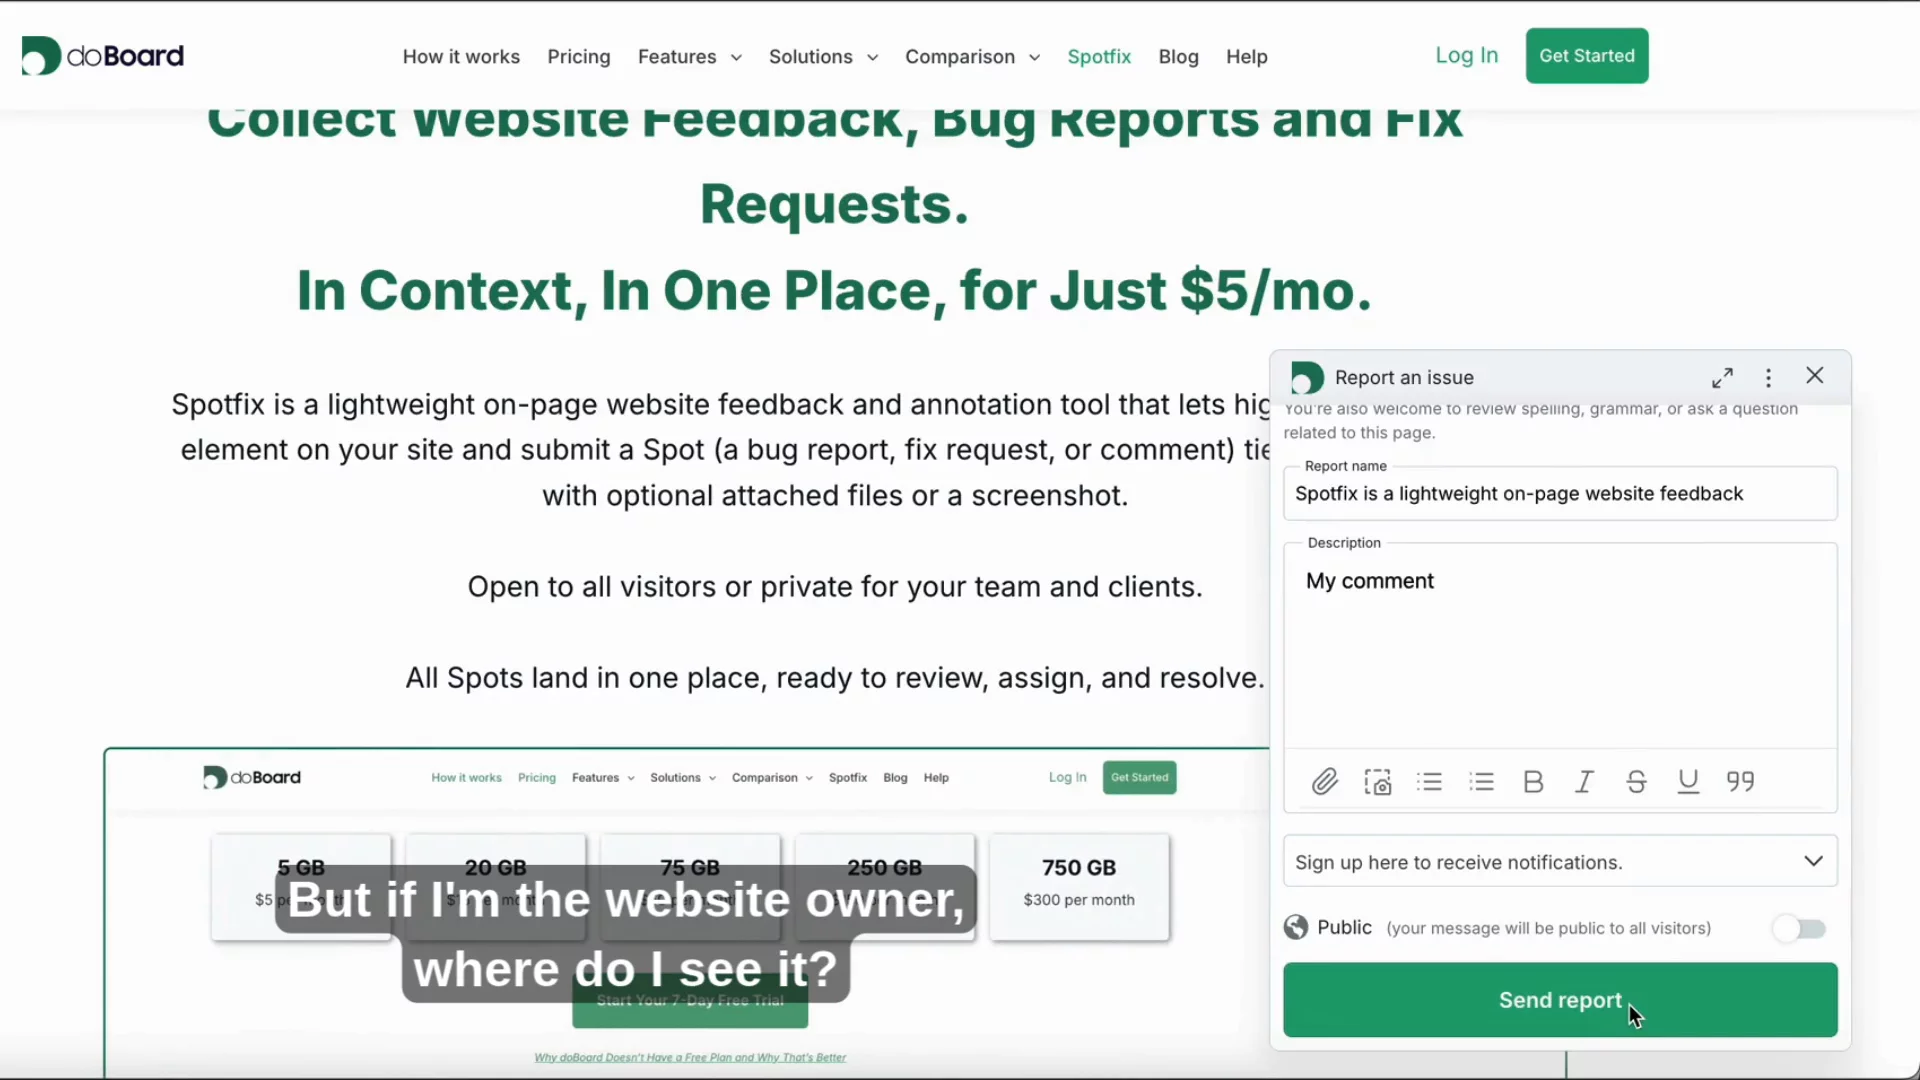Click the Get Started button in the preview image
Image resolution: width=1920 pixels, height=1080 pixels.
pyautogui.click(x=1139, y=777)
